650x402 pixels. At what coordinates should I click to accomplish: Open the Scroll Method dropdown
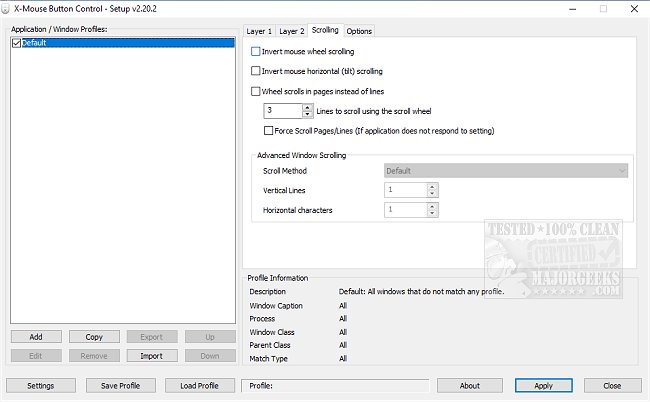click(x=506, y=171)
